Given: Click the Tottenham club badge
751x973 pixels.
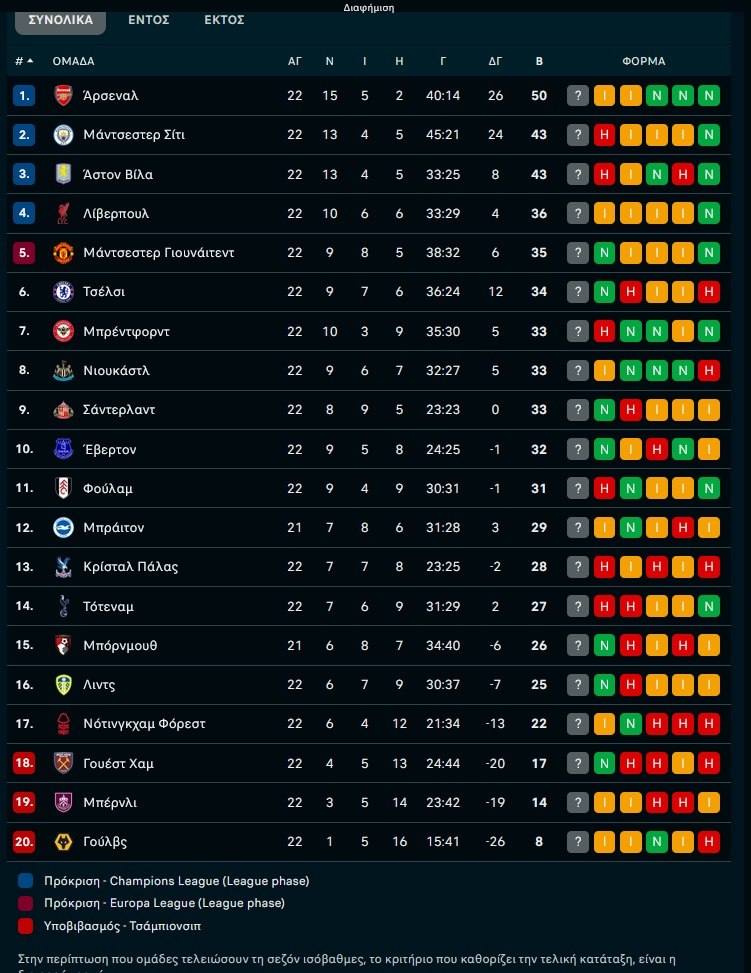Looking at the screenshot, I should point(63,606).
